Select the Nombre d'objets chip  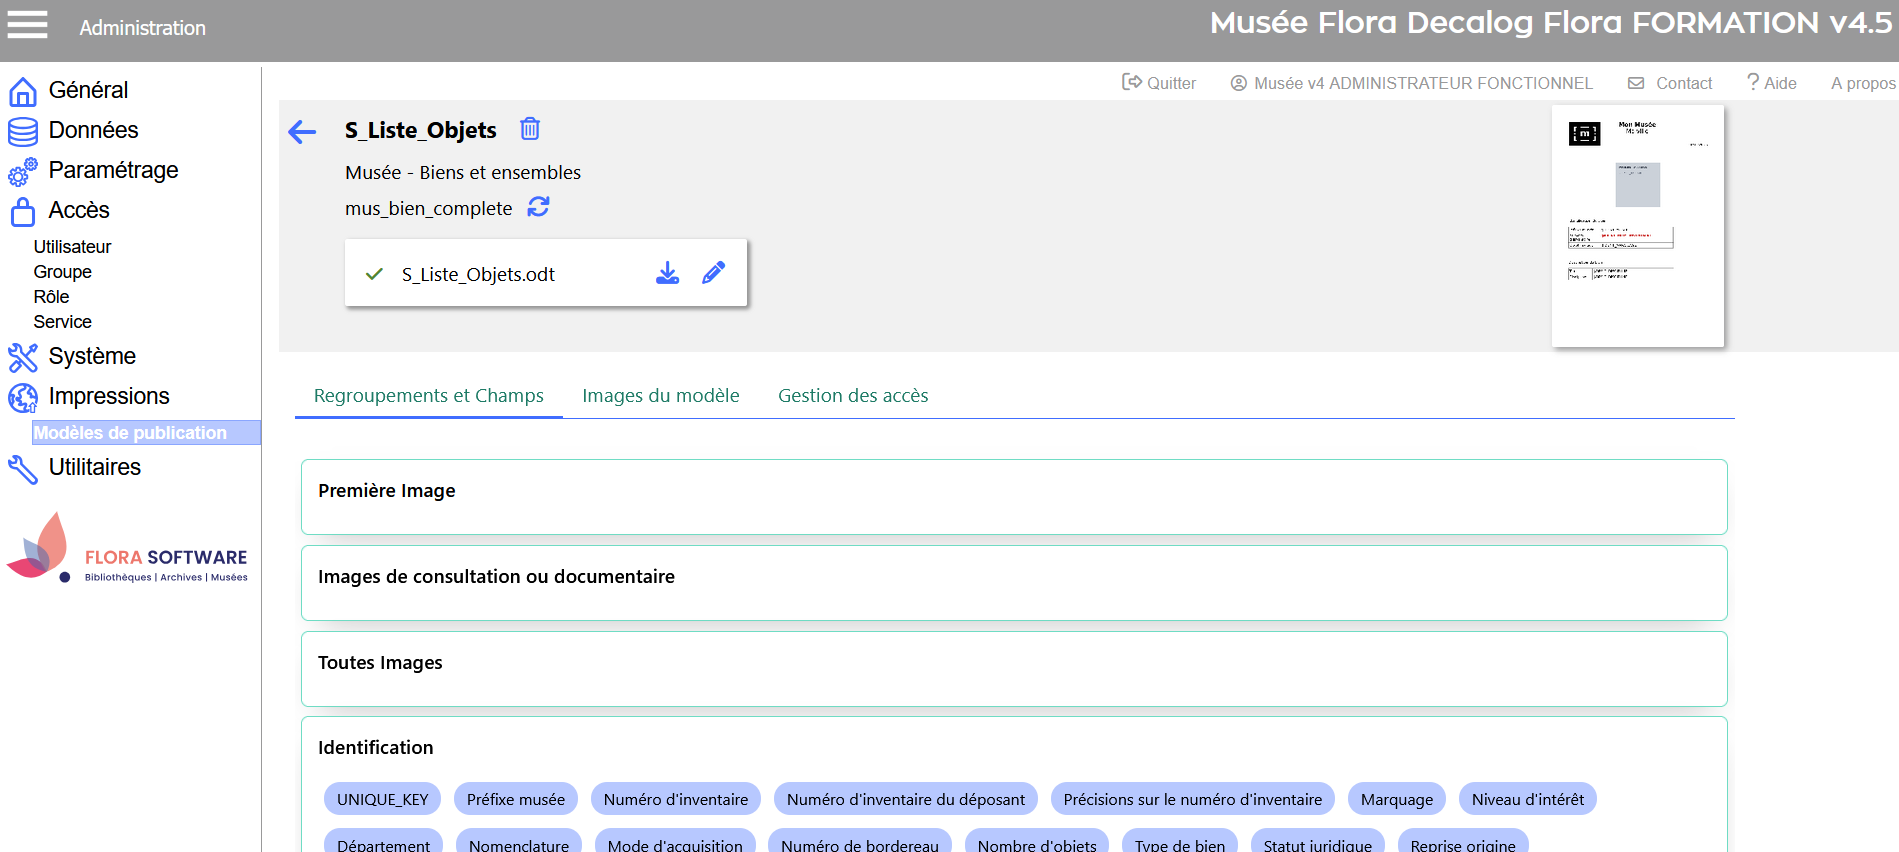click(x=1037, y=842)
